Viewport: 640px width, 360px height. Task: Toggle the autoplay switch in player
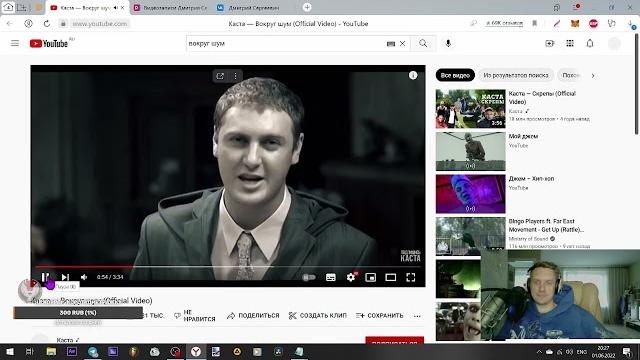tap(309, 278)
